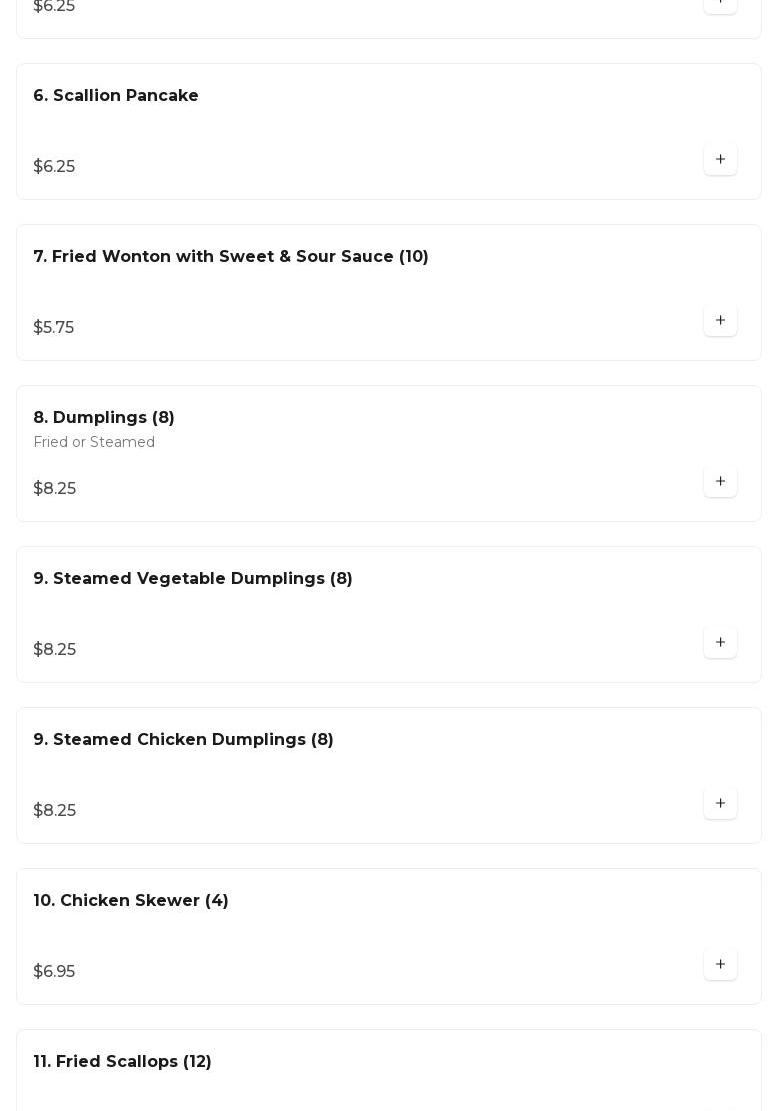This screenshot has height=1111, width=778.
Task: Add Fried Wonton with Sweet & Sour Sauce
Action: point(720,320)
